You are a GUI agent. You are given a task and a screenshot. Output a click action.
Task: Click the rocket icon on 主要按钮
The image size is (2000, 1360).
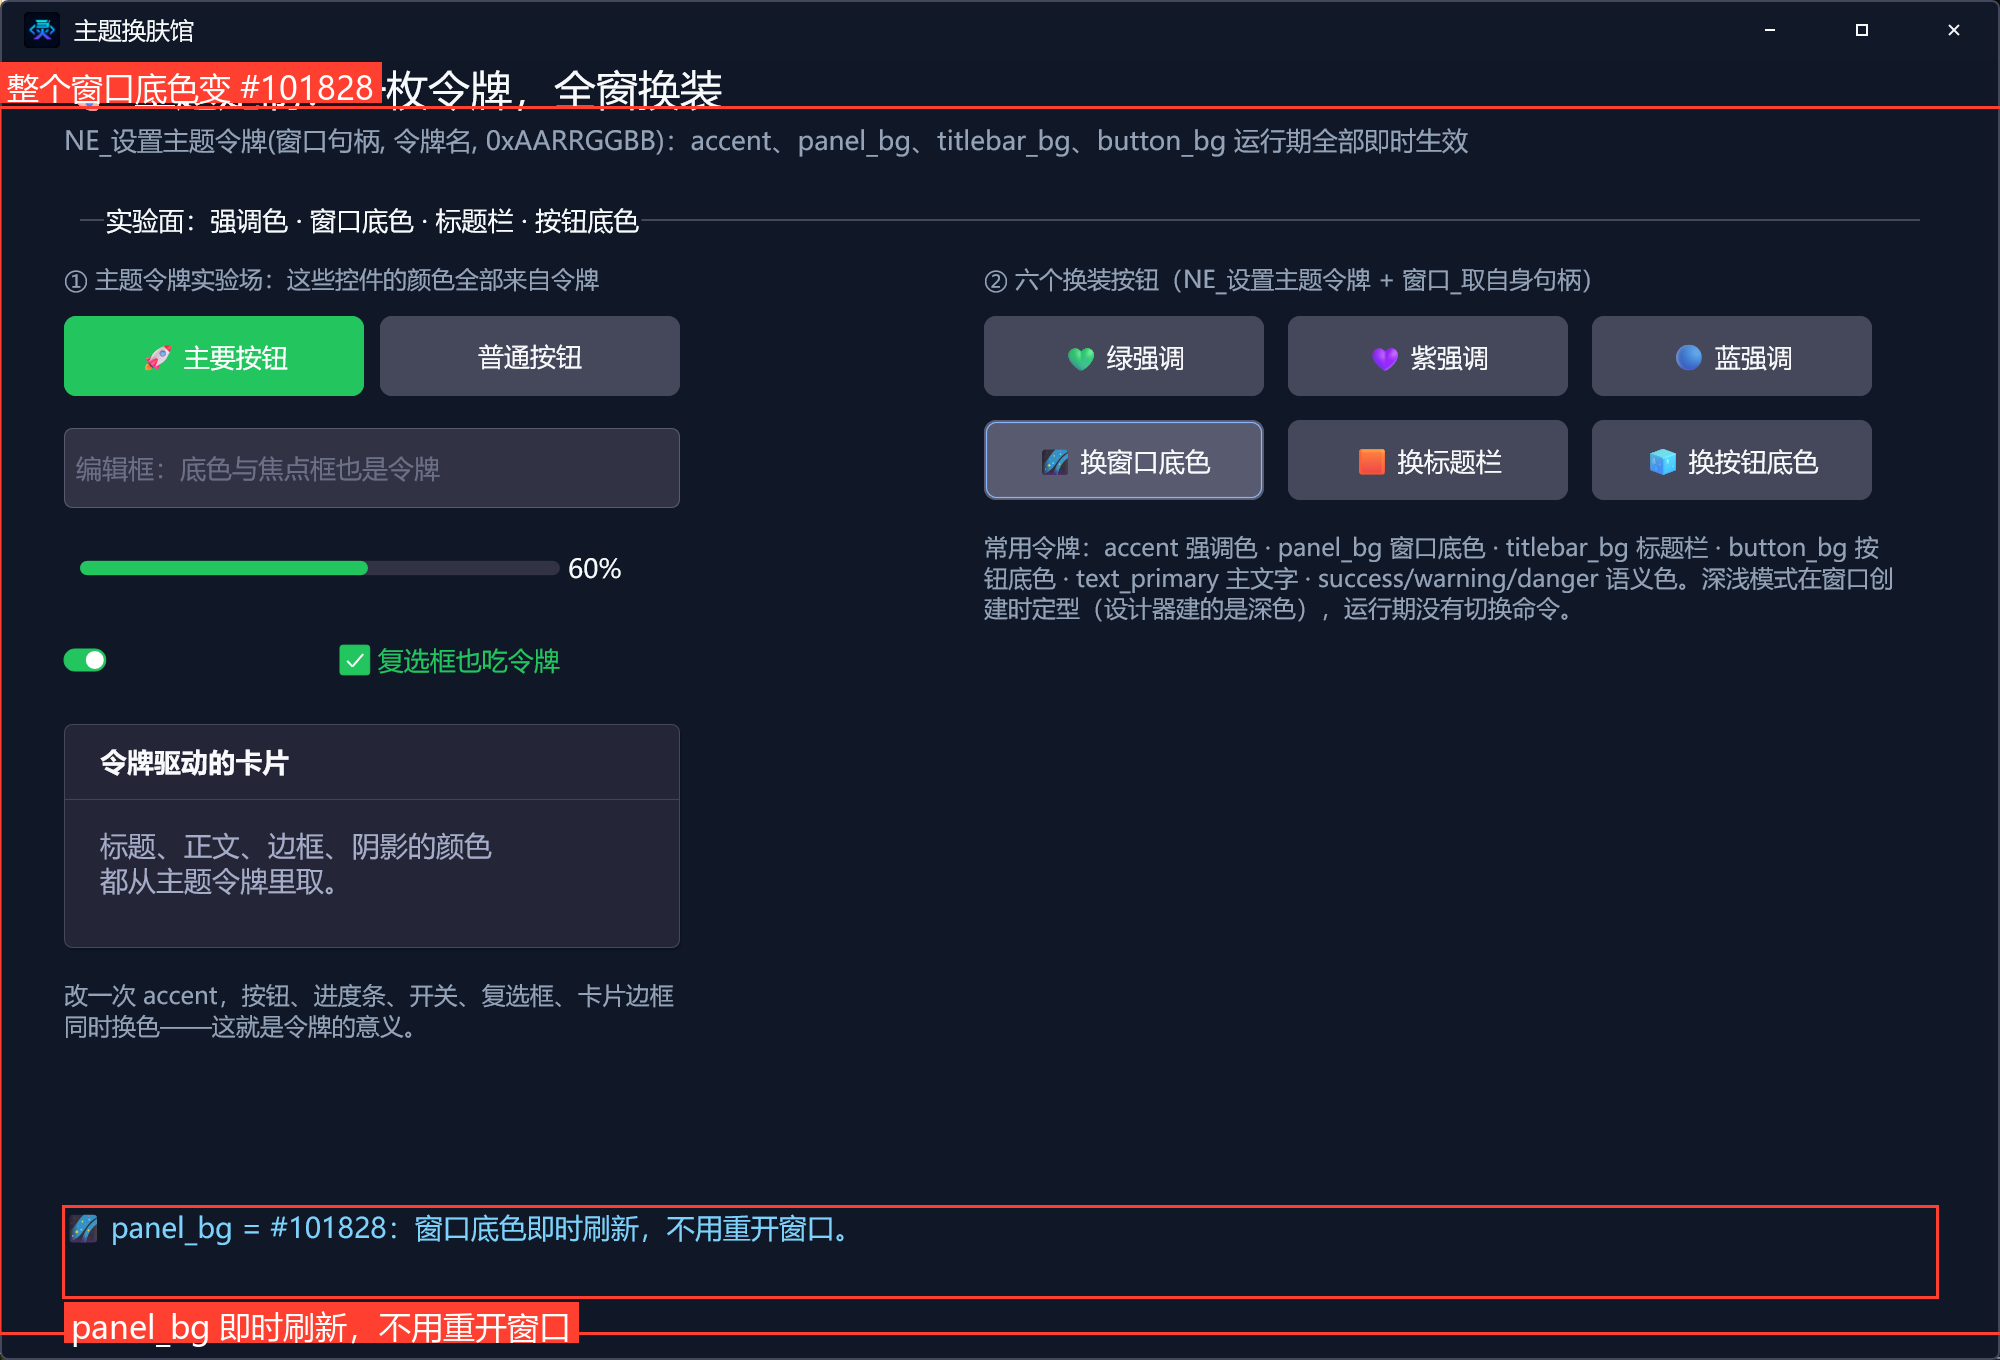[x=157, y=358]
